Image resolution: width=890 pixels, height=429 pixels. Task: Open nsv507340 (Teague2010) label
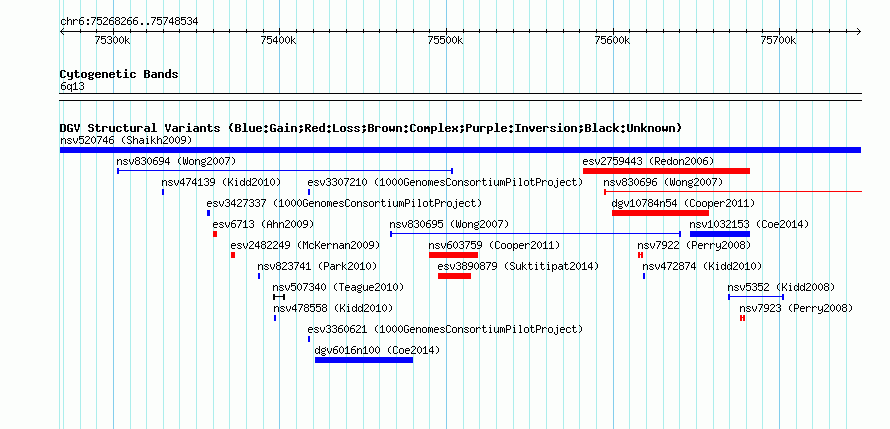338,287
